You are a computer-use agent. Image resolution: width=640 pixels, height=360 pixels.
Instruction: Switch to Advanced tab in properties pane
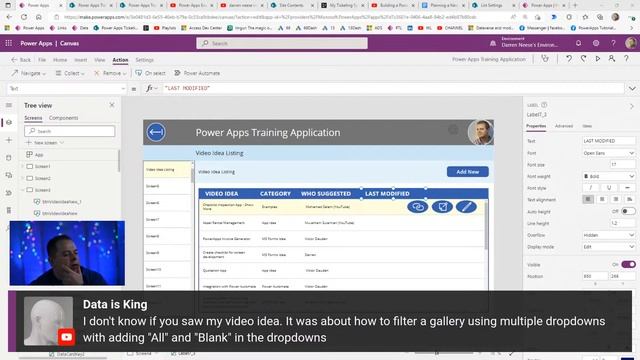(x=564, y=126)
